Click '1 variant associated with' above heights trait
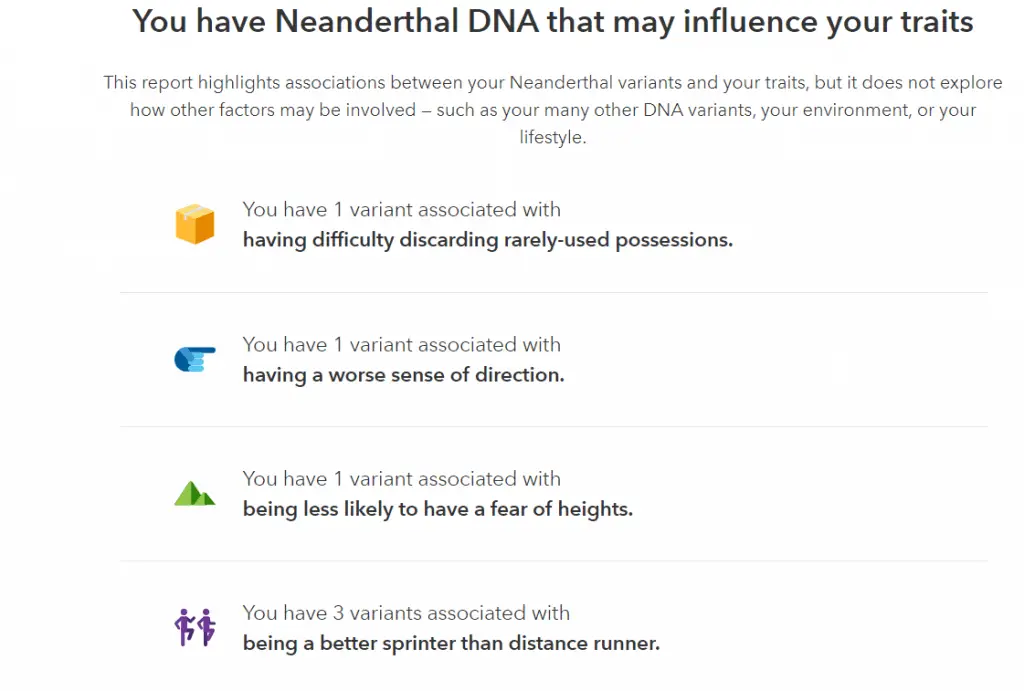Screen dimensions: 1024x691 click(x=447, y=479)
